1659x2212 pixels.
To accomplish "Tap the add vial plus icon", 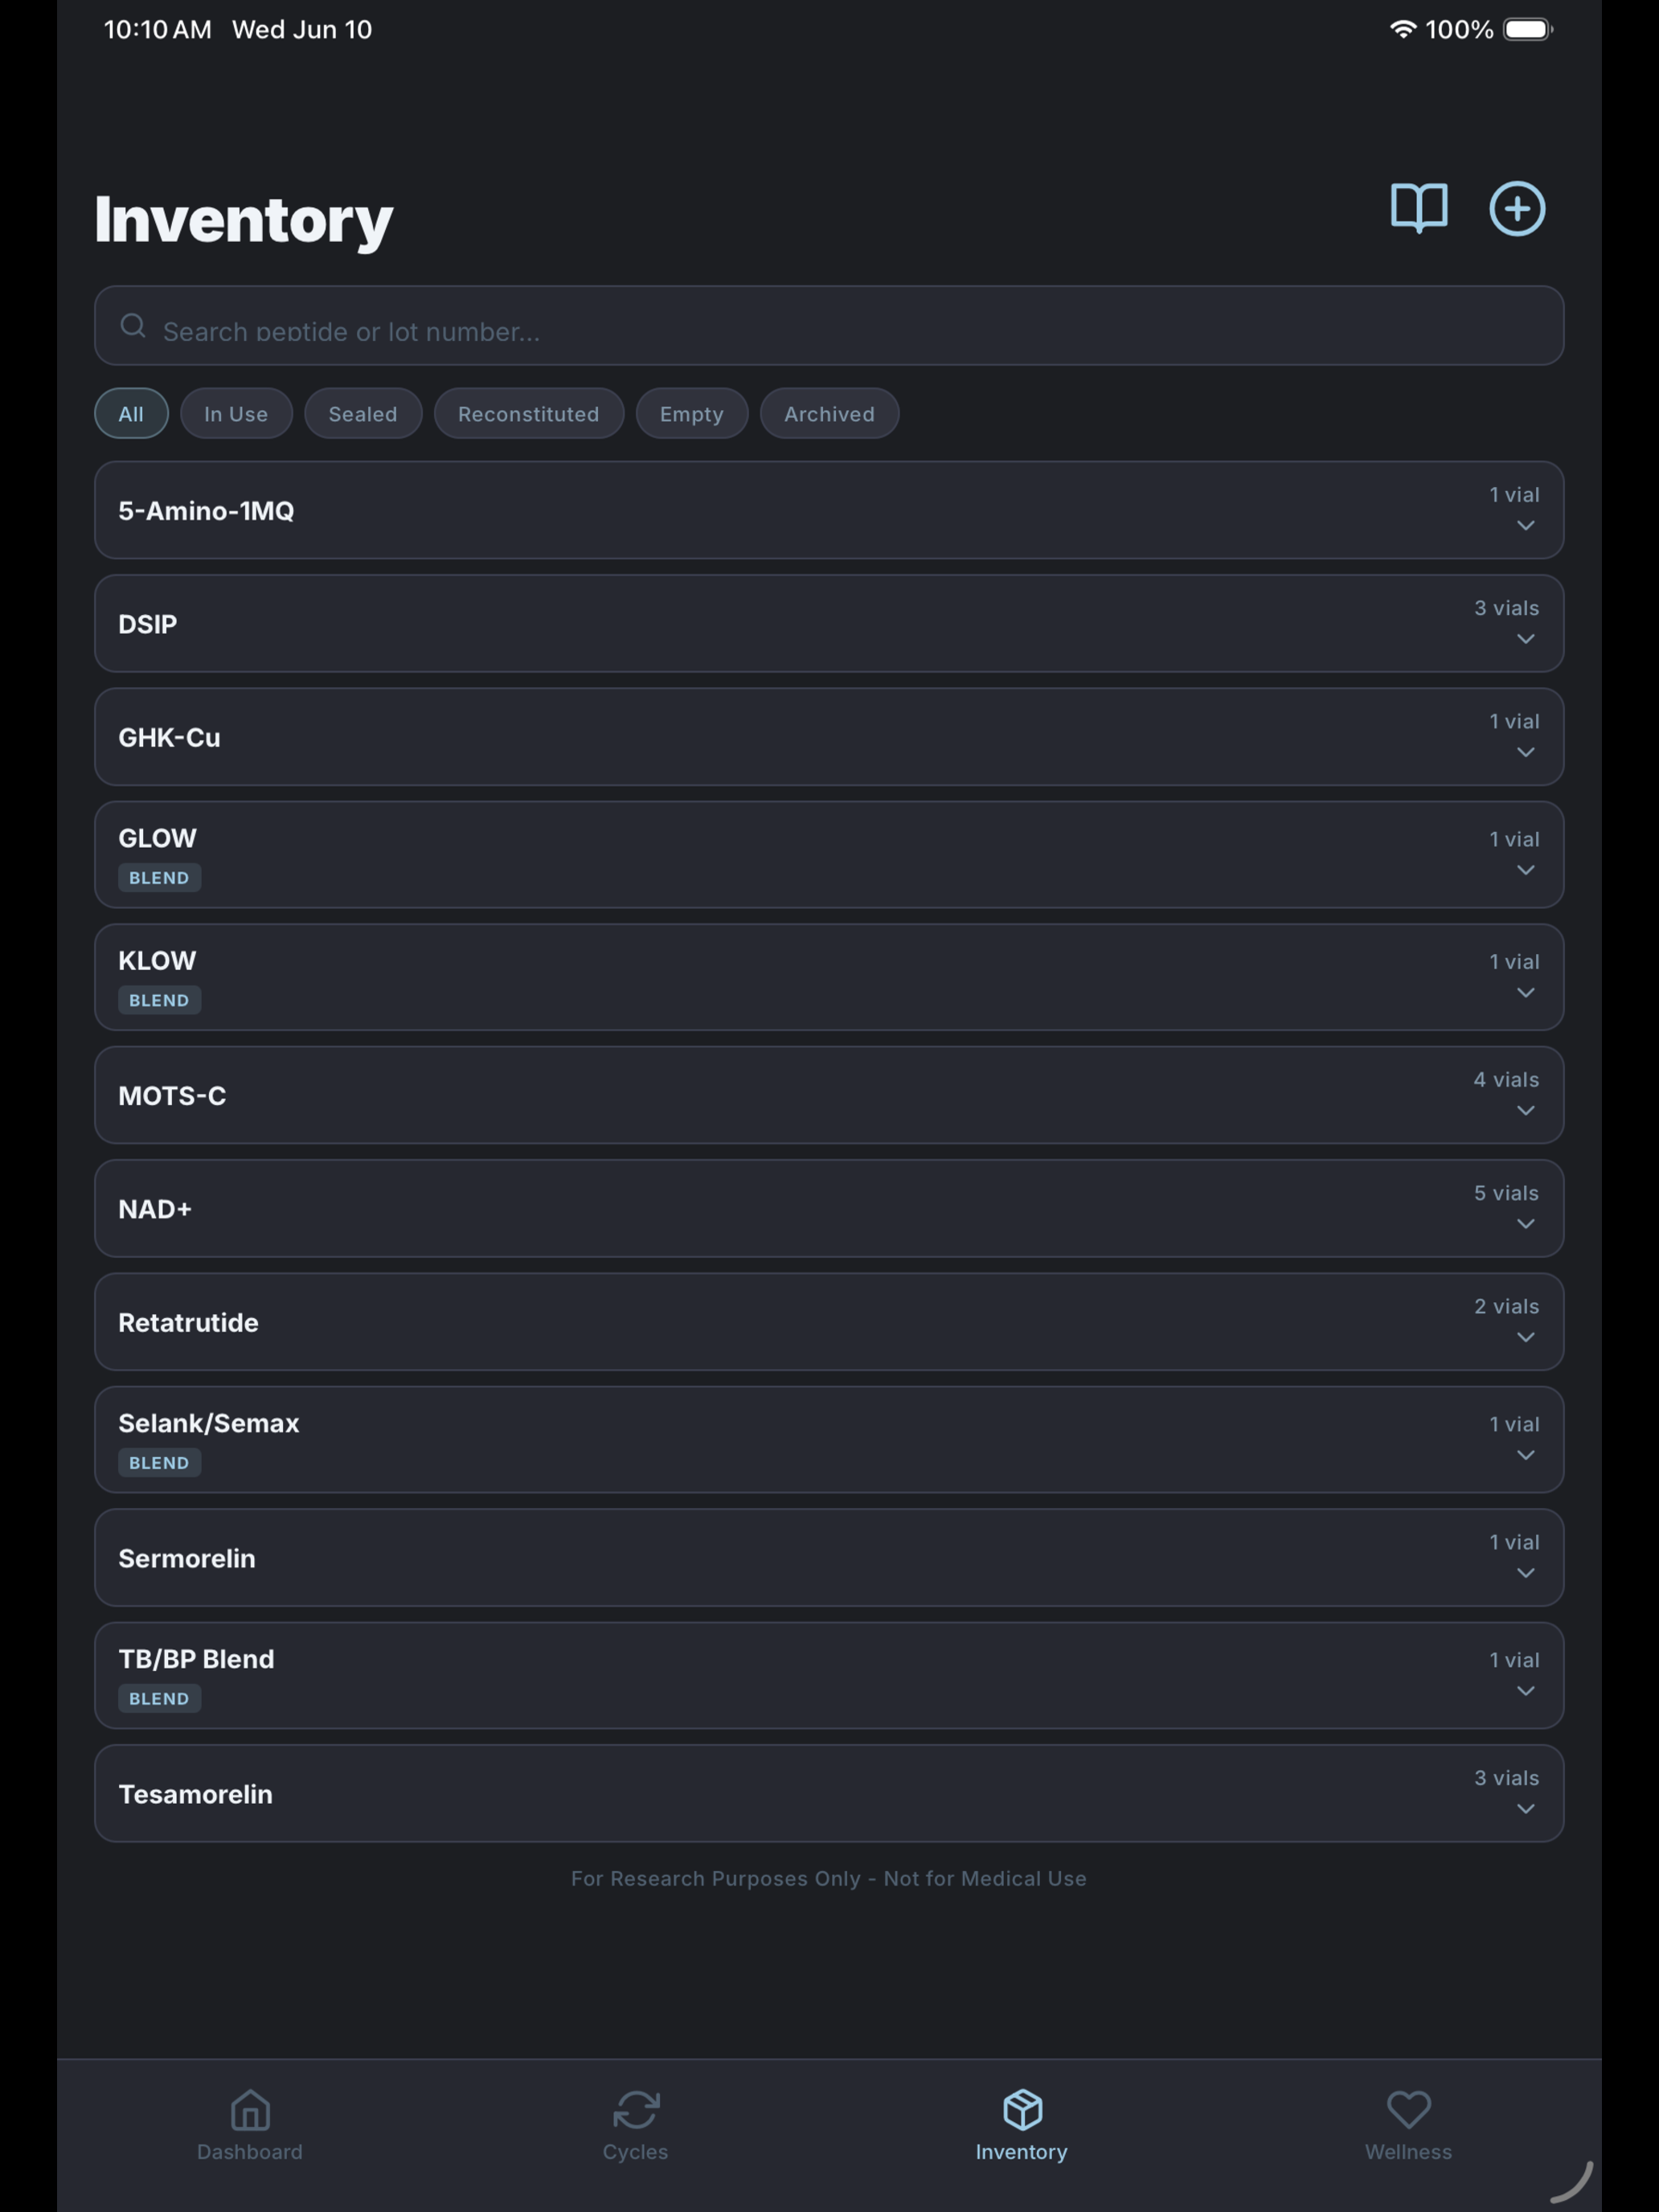I will [1517, 208].
